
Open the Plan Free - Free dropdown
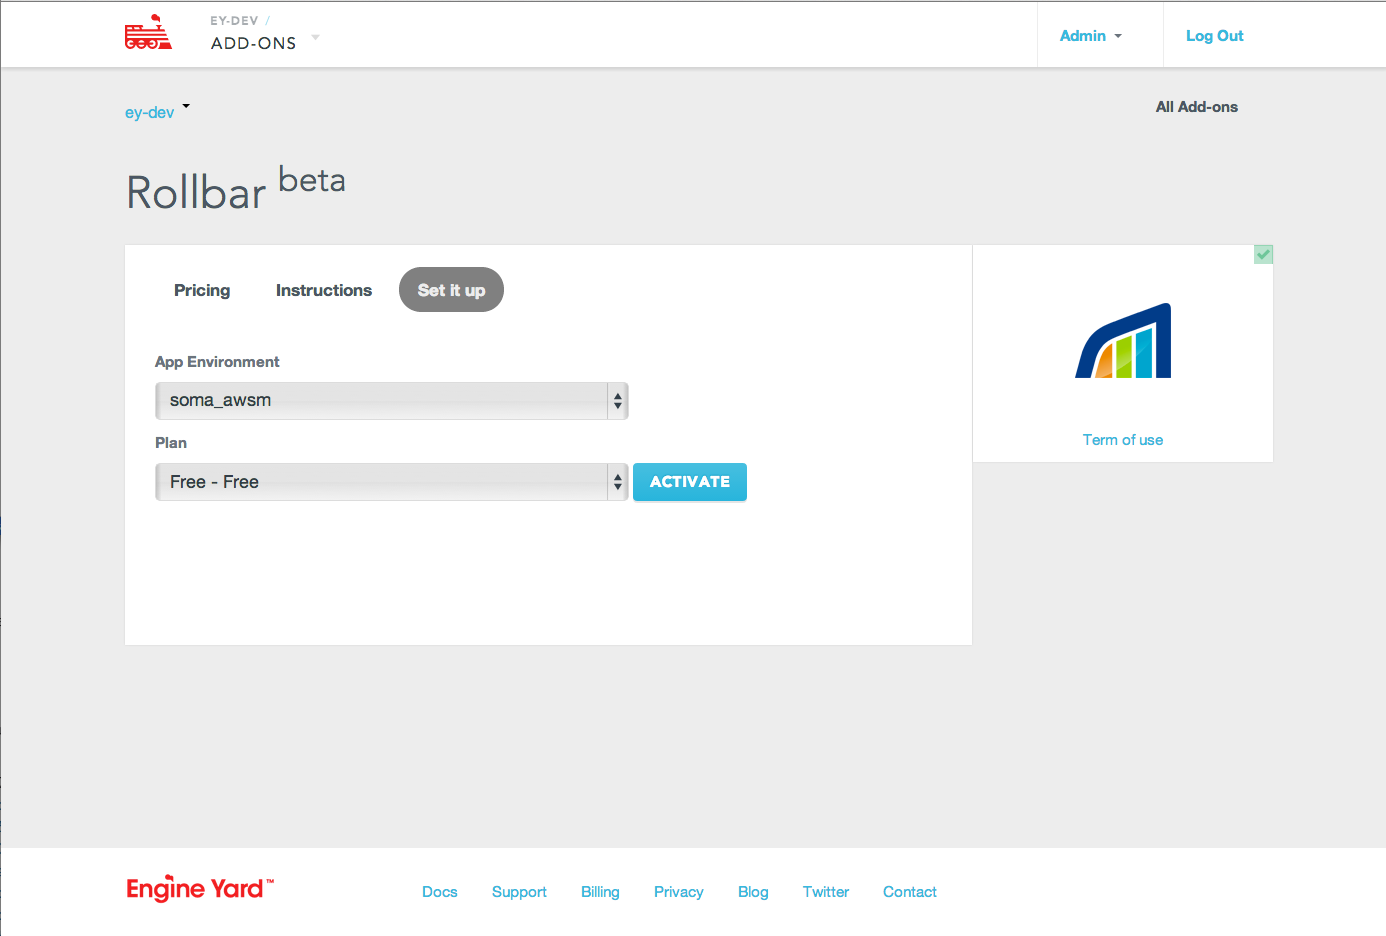tap(391, 482)
